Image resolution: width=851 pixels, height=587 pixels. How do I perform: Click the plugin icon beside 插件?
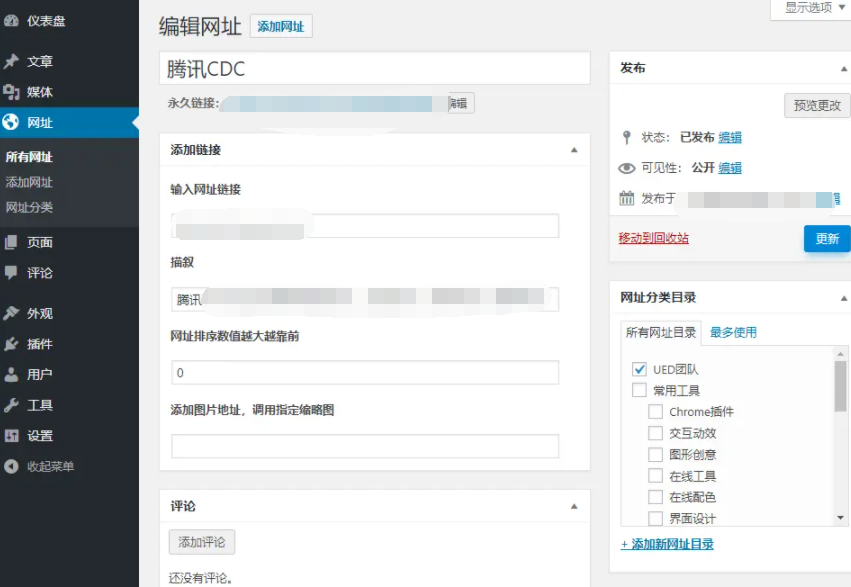tap(11, 344)
